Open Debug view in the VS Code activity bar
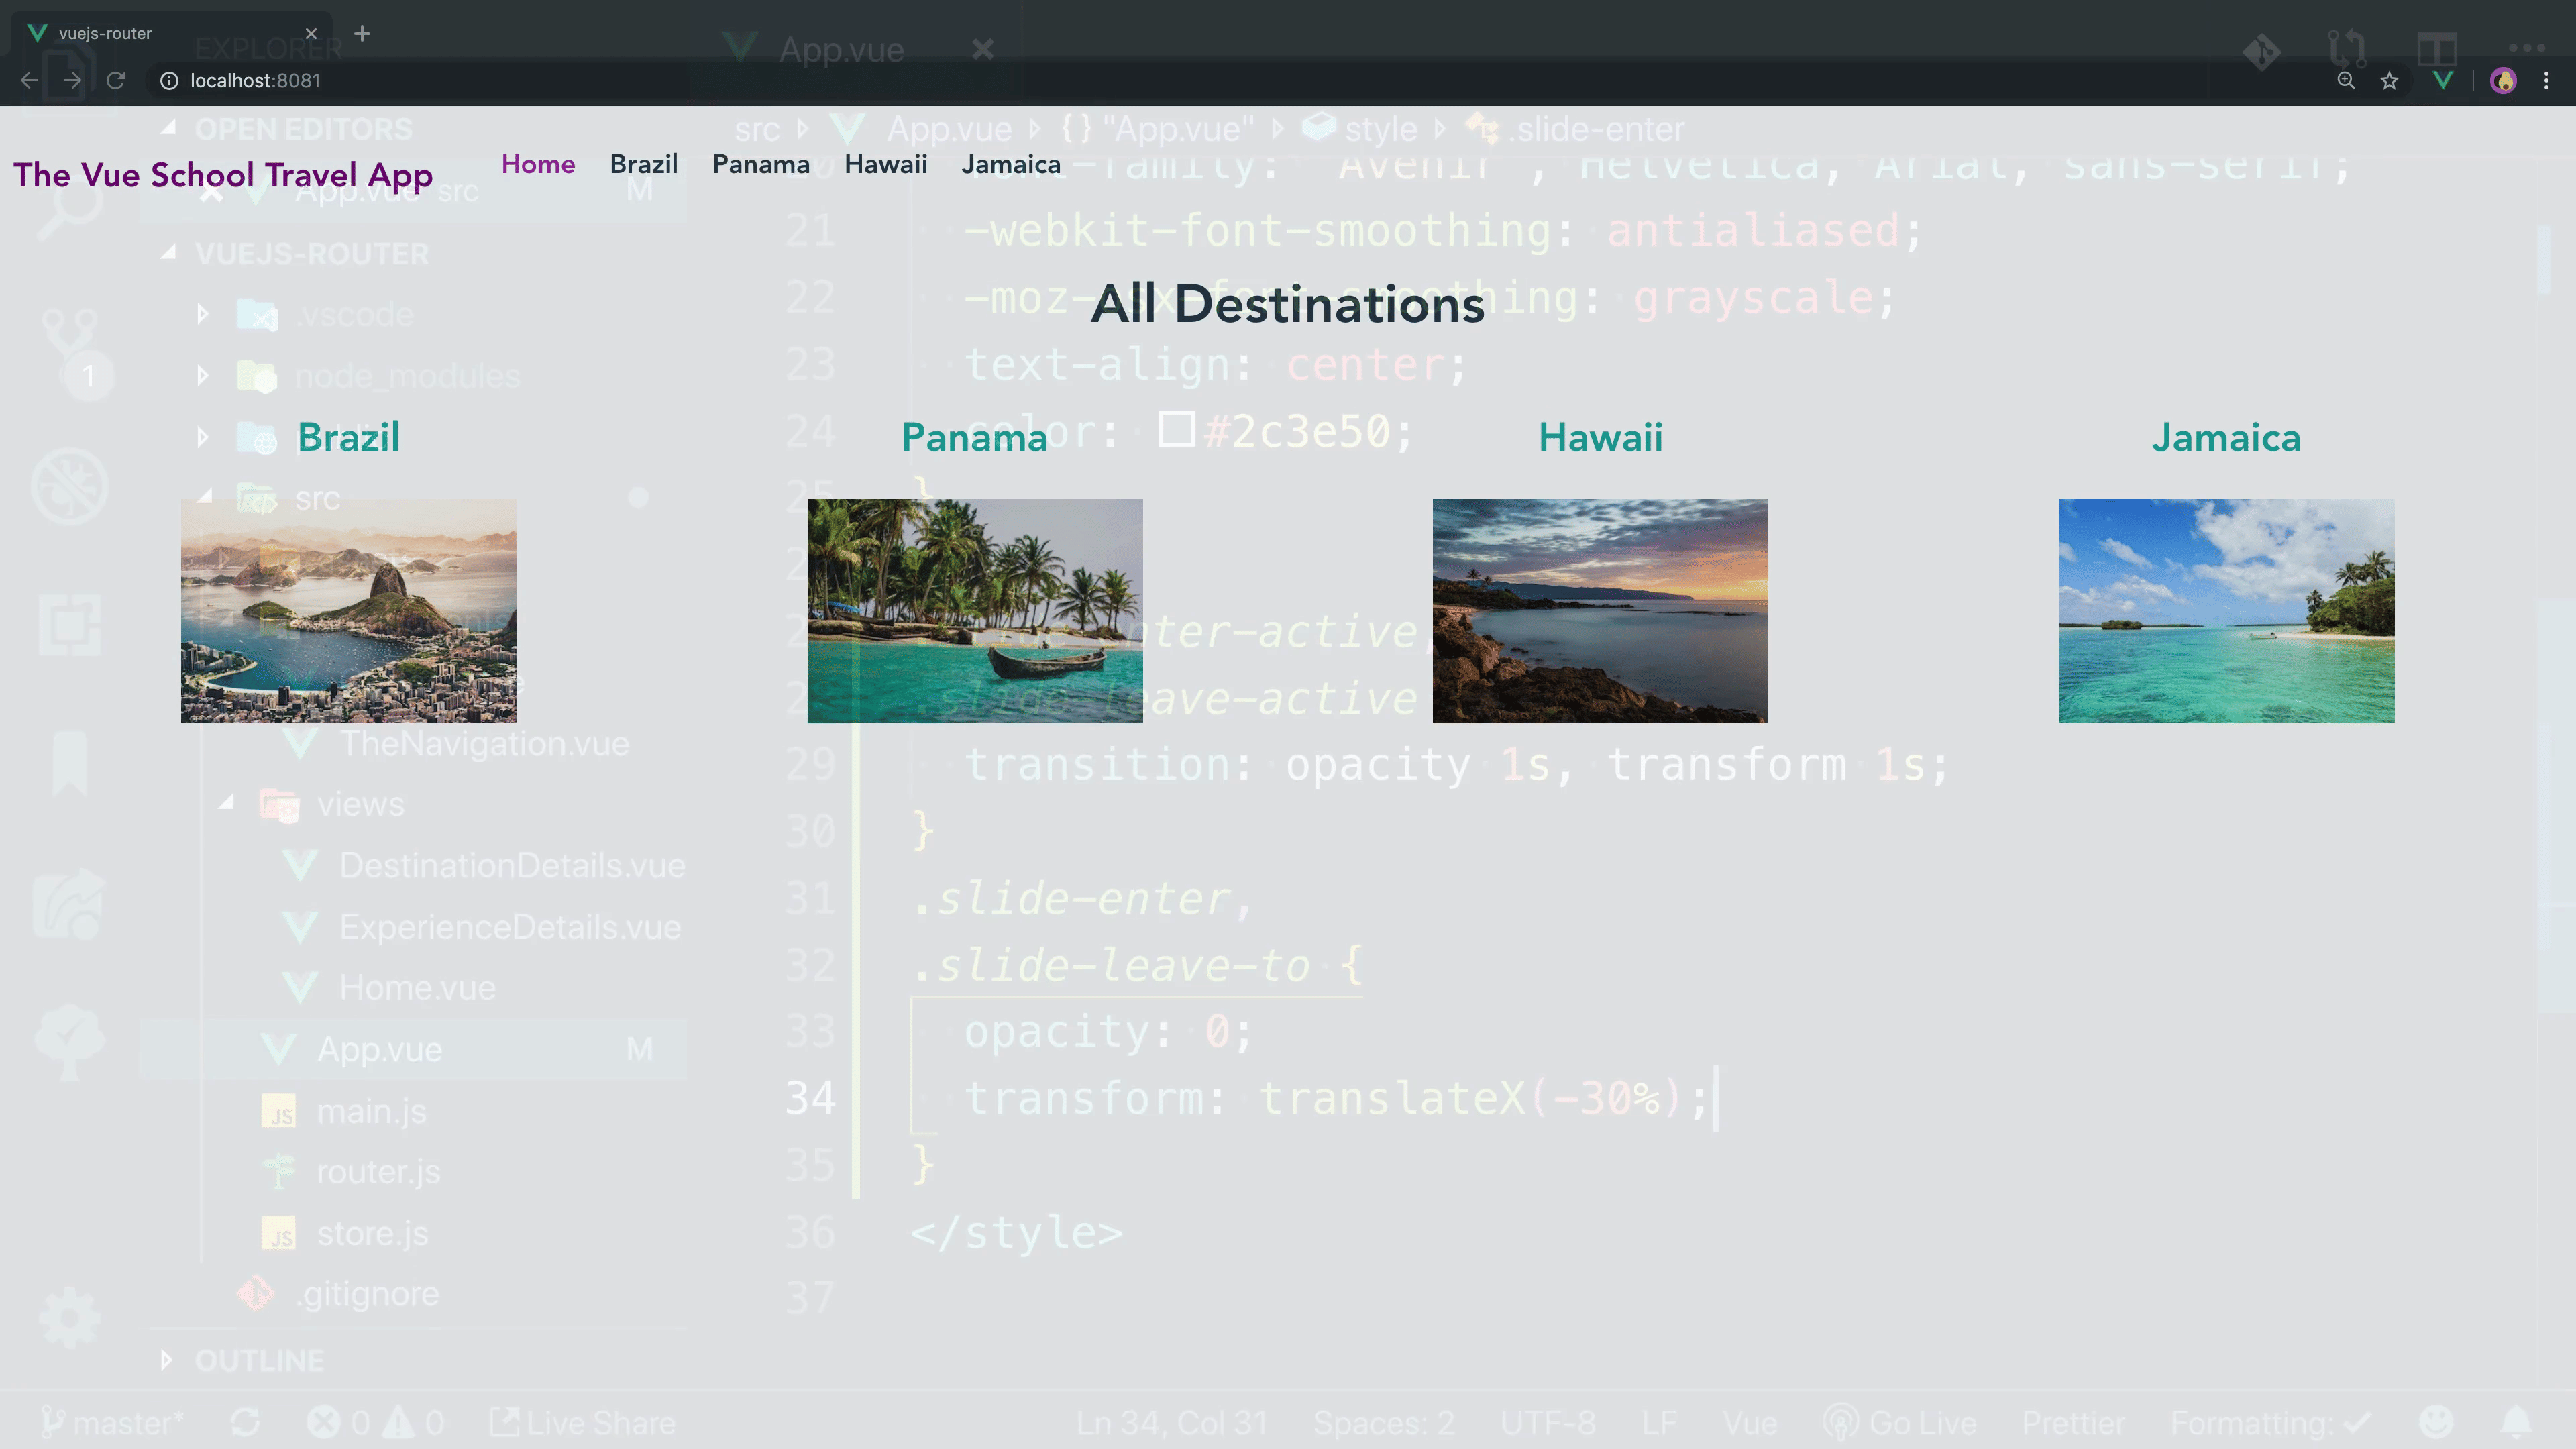The height and width of the screenshot is (1449, 2576). pos(69,487)
